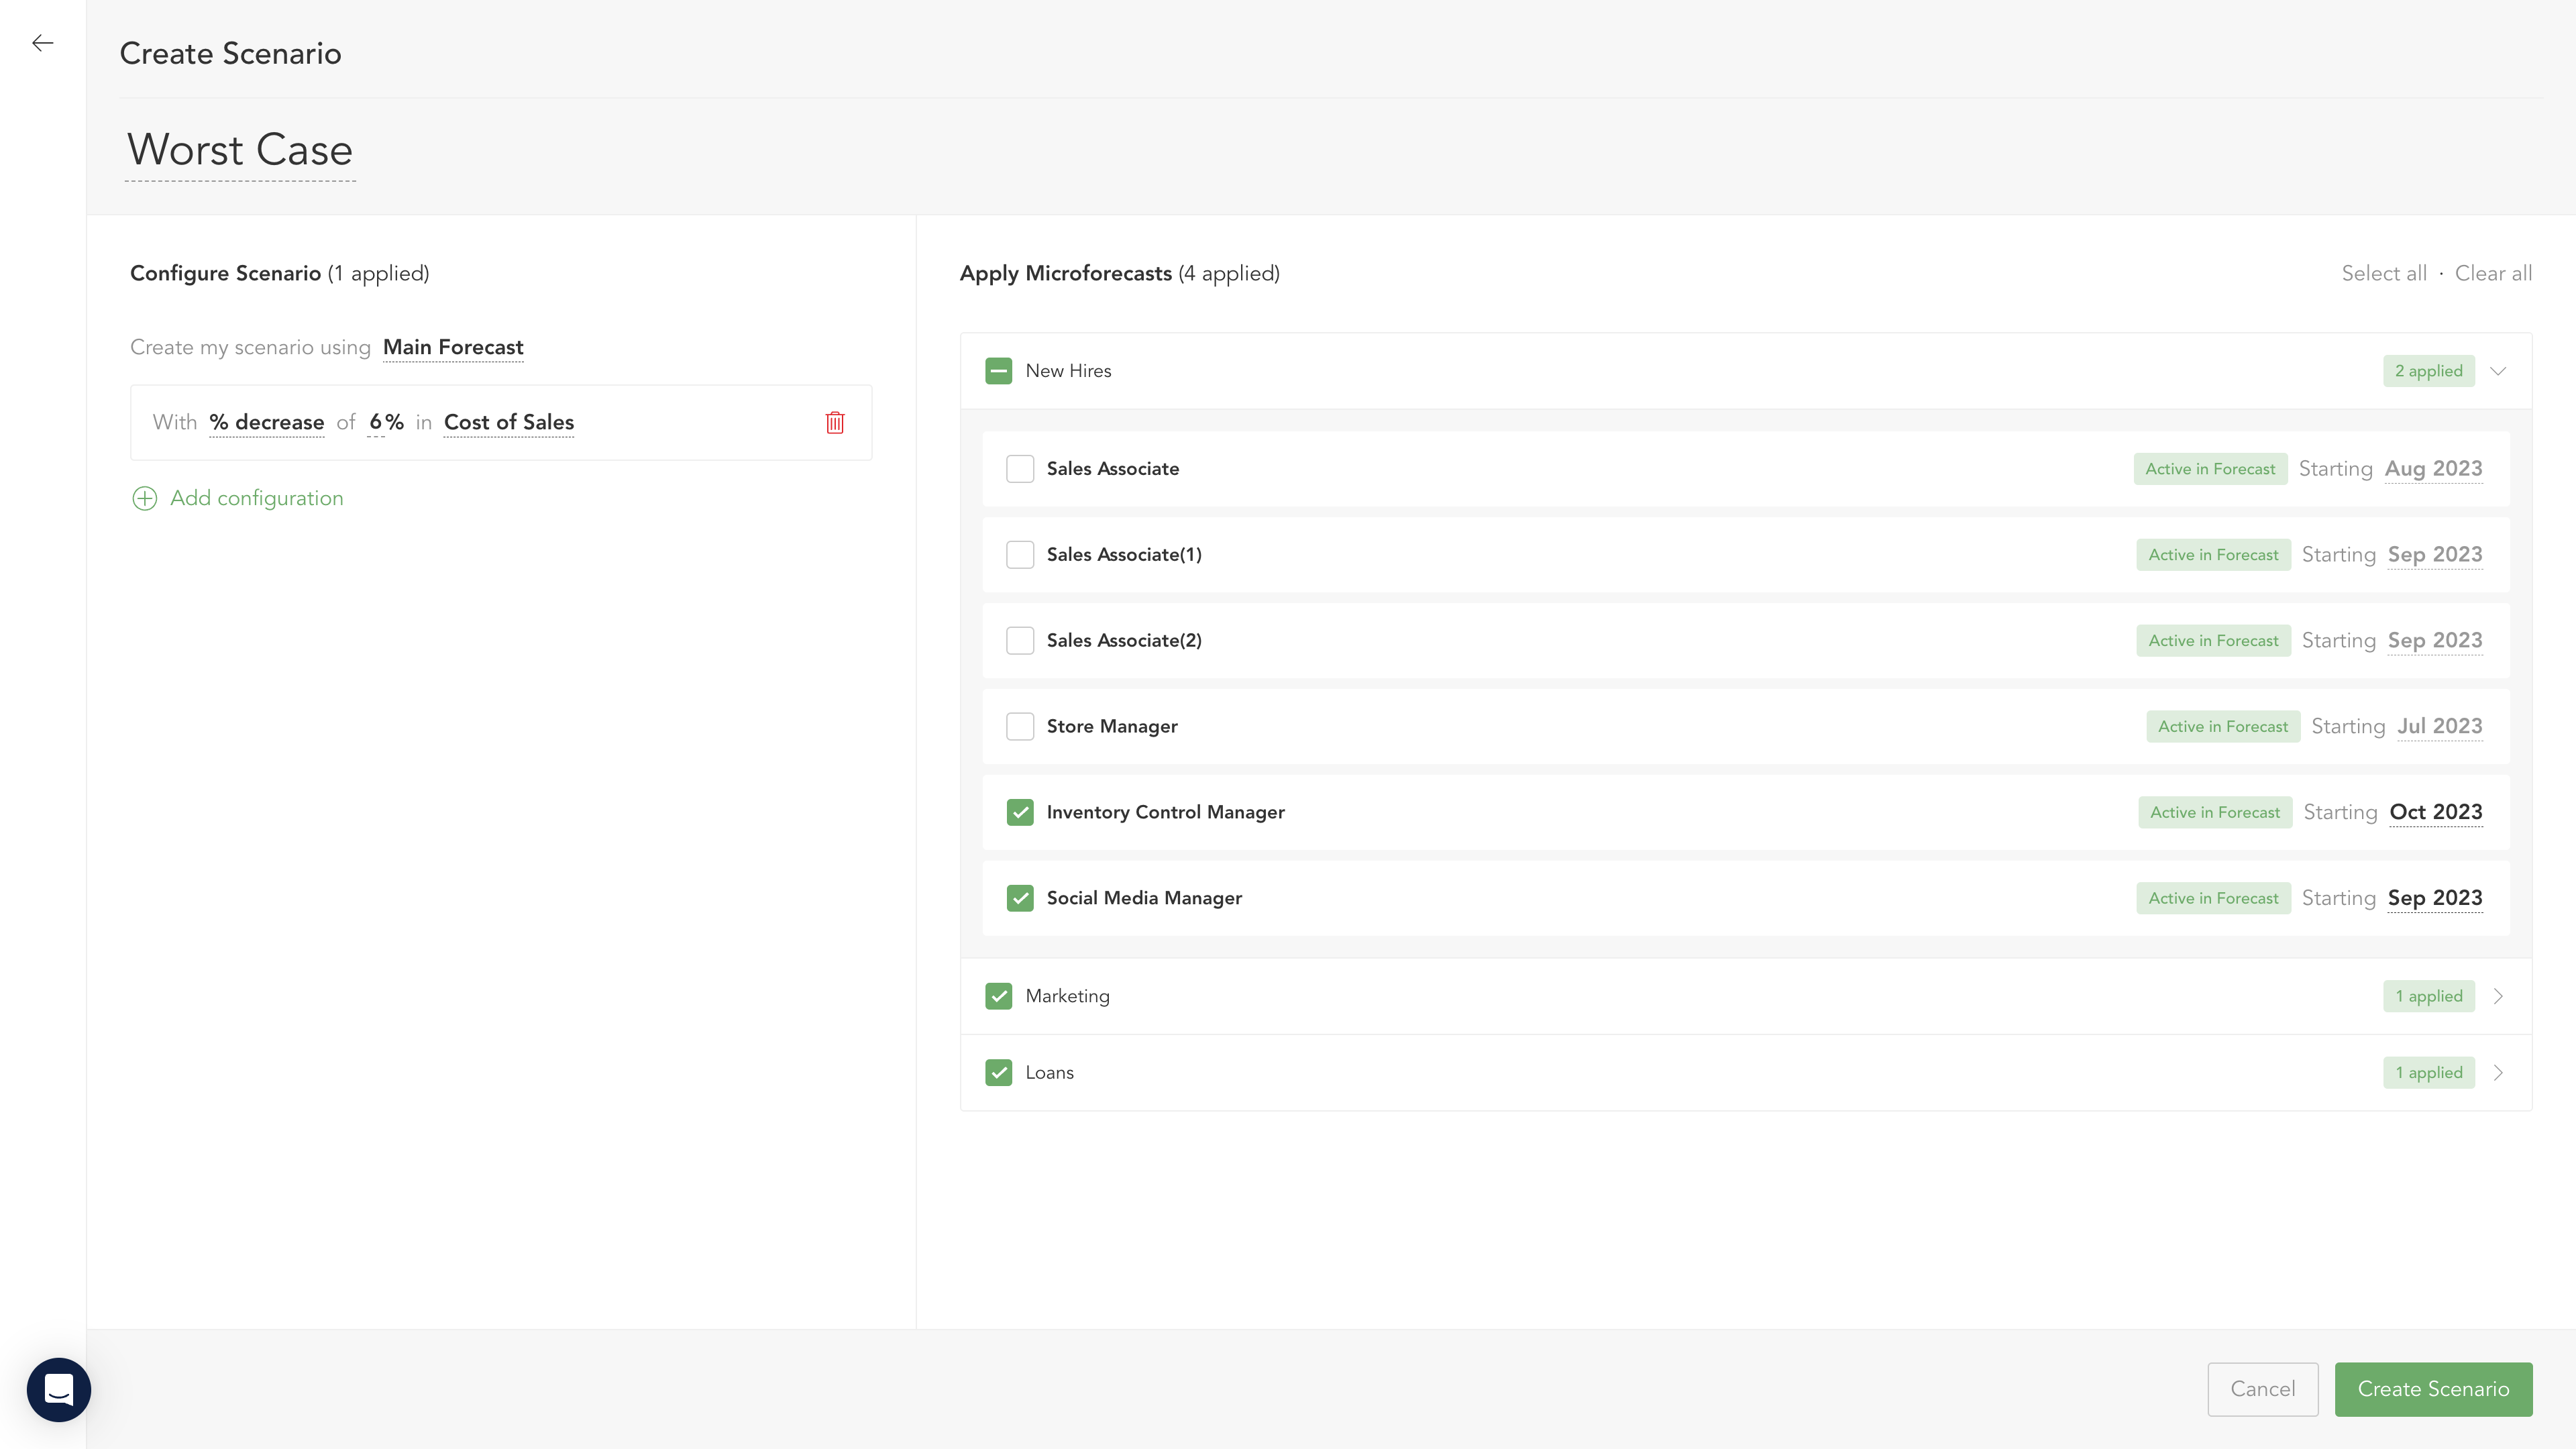Check the Sales Associate(2) microforecast
The image size is (2576, 1449).
click(1020, 641)
